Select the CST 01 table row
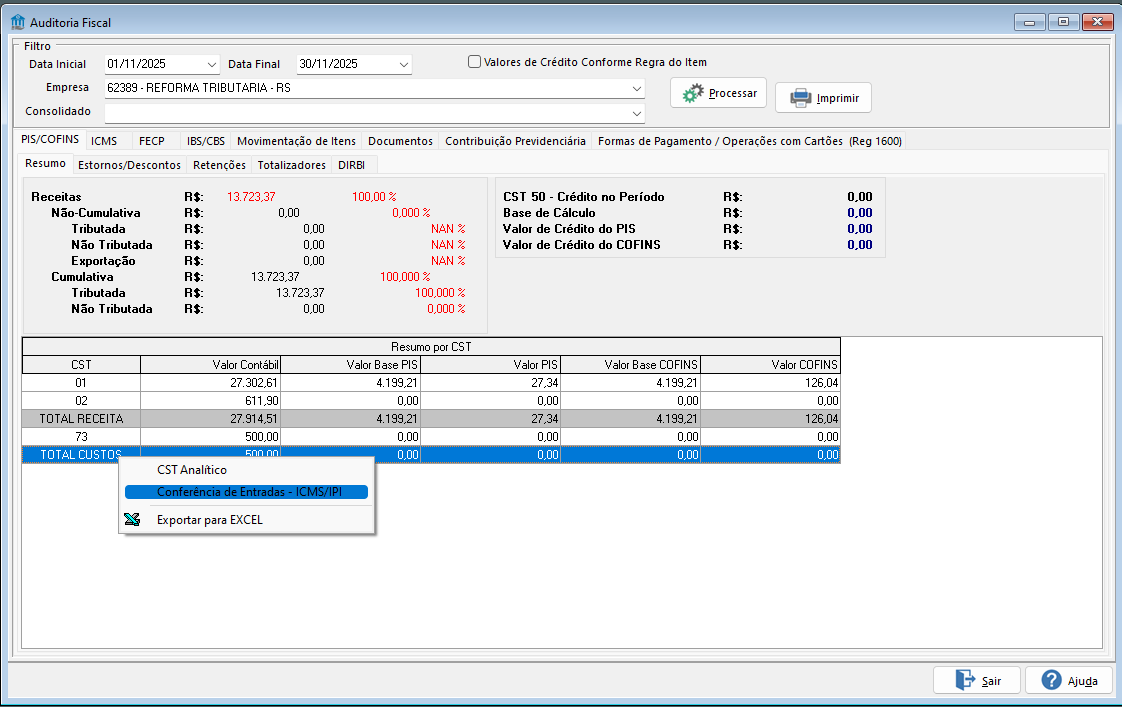The height and width of the screenshot is (707, 1122). click(x=81, y=382)
